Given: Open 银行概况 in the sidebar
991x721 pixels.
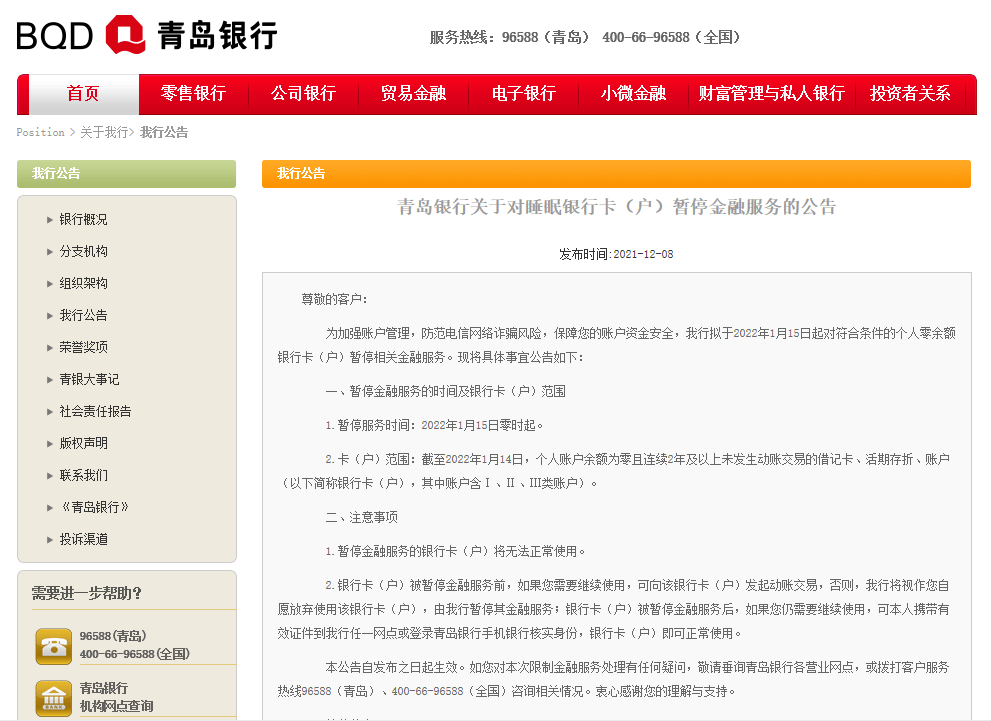Looking at the screenshot, I should [x=83, y=219].
